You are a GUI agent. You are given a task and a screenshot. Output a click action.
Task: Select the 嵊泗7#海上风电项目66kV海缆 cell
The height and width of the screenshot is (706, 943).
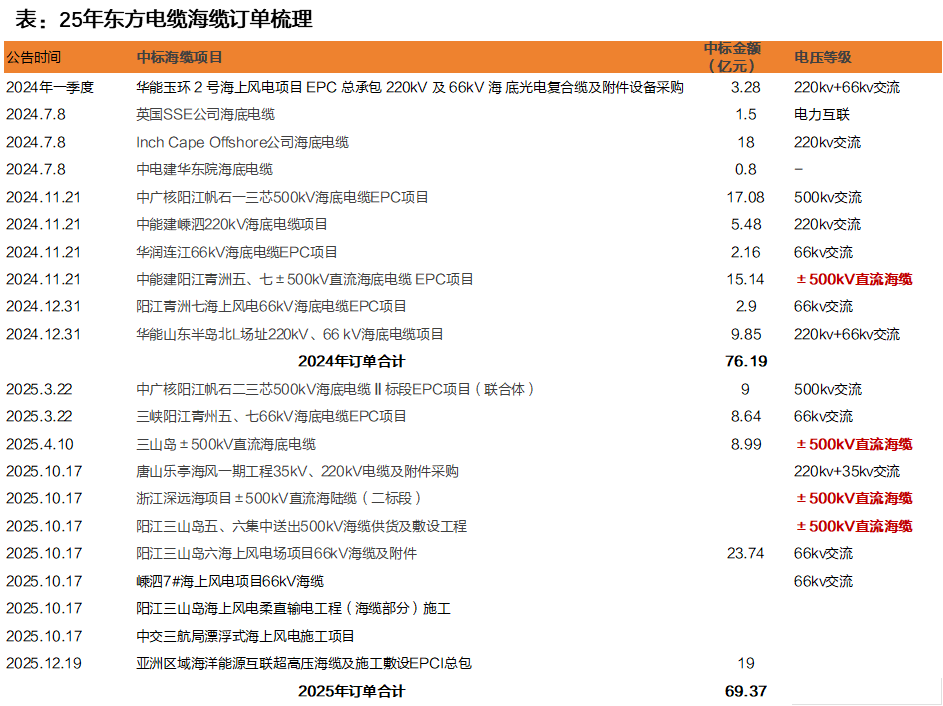click(229, 581)
